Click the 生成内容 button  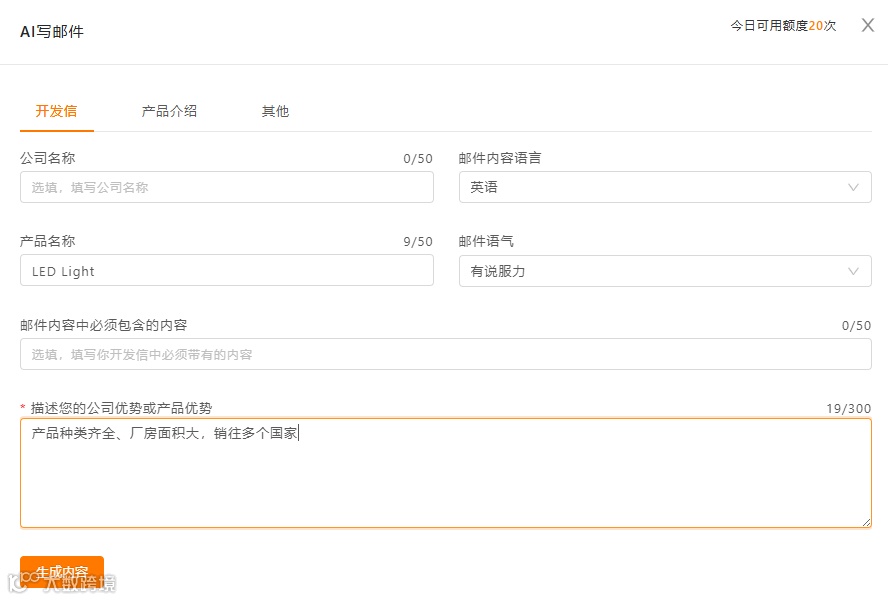pos(62,572)
